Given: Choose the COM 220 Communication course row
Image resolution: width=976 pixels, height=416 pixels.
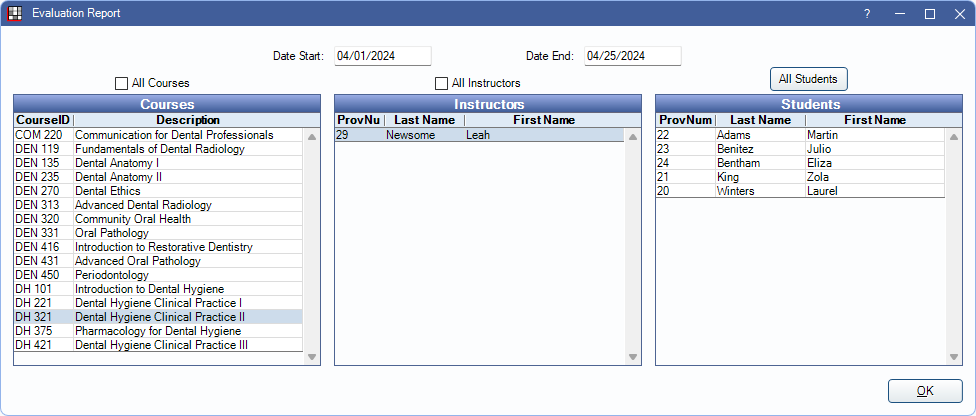Looking at the screenshot, I should [158, 135].
